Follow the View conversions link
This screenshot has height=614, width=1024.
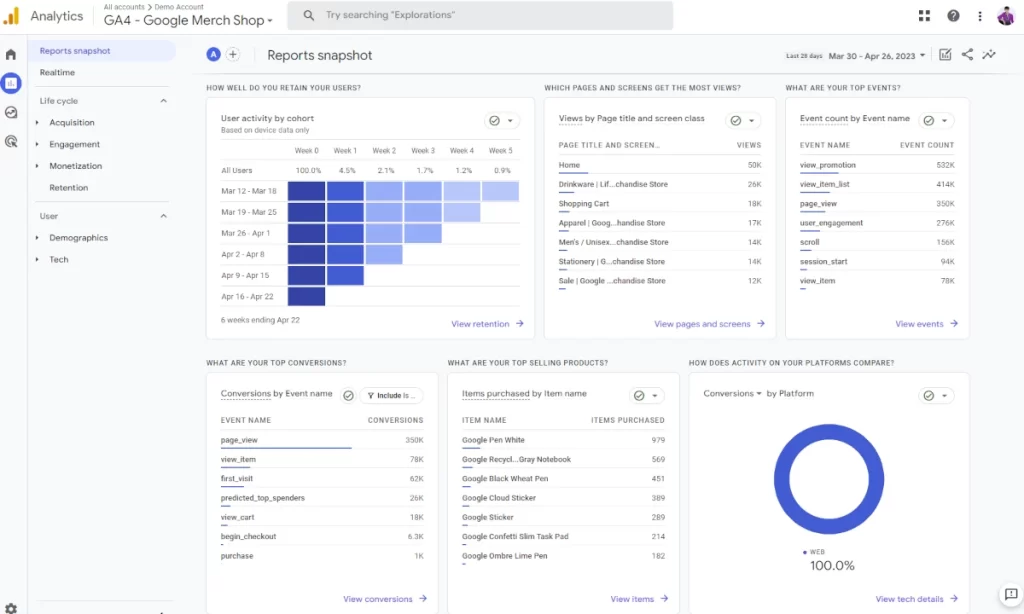pyautogui.click(x=385, y=599)
